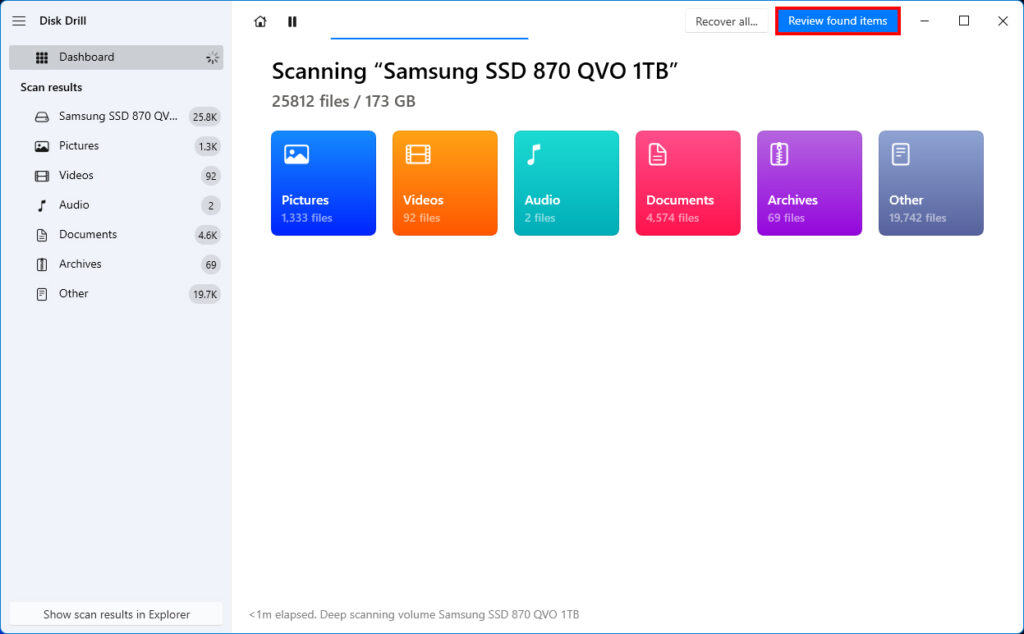Open the Videos category card
The width and height of the screenshot is (1024, 634).
pyautogui.click(x=444, y=183)
